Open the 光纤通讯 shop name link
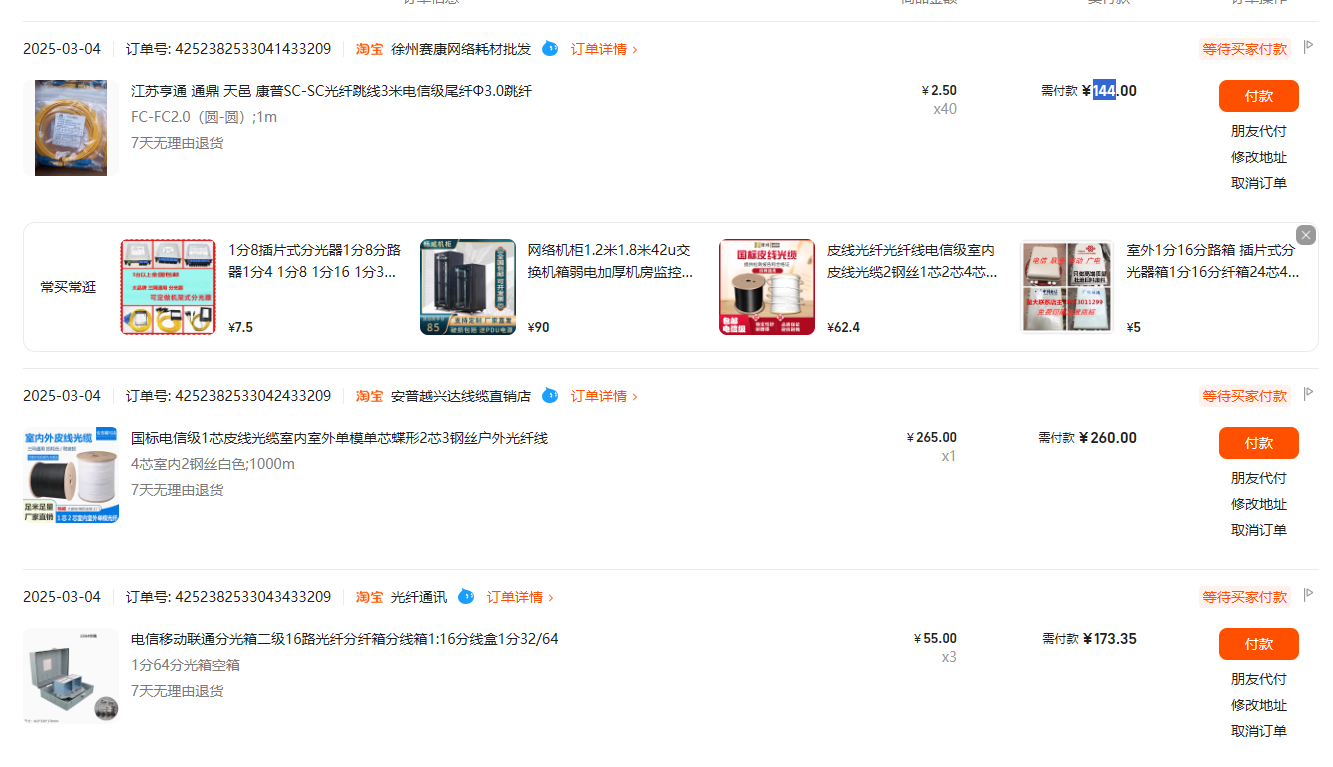1333x767 pixels. point(419,597)
